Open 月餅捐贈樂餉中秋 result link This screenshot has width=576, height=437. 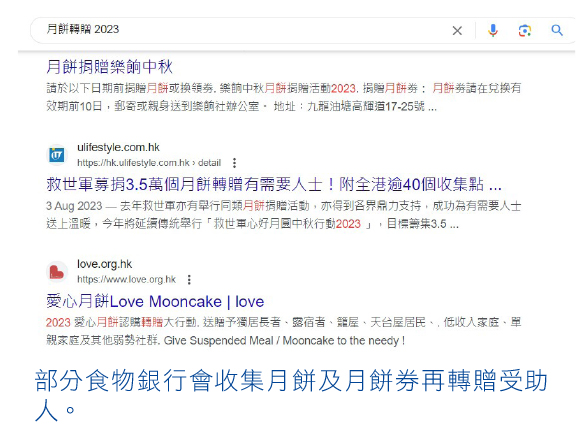(109, 66)
